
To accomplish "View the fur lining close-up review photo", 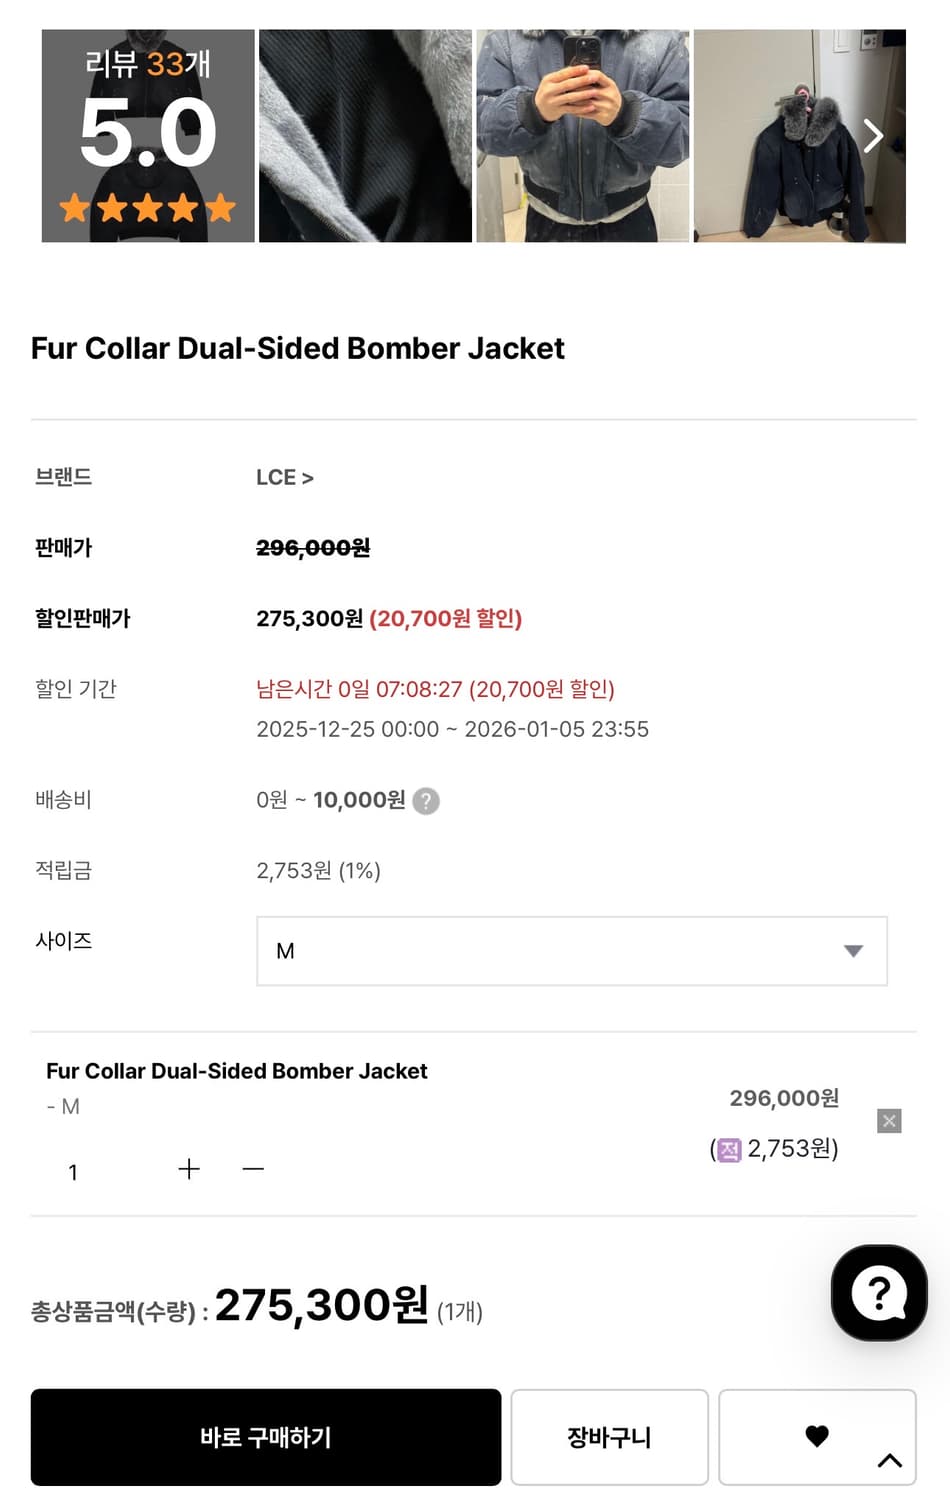I will [365, 136].
